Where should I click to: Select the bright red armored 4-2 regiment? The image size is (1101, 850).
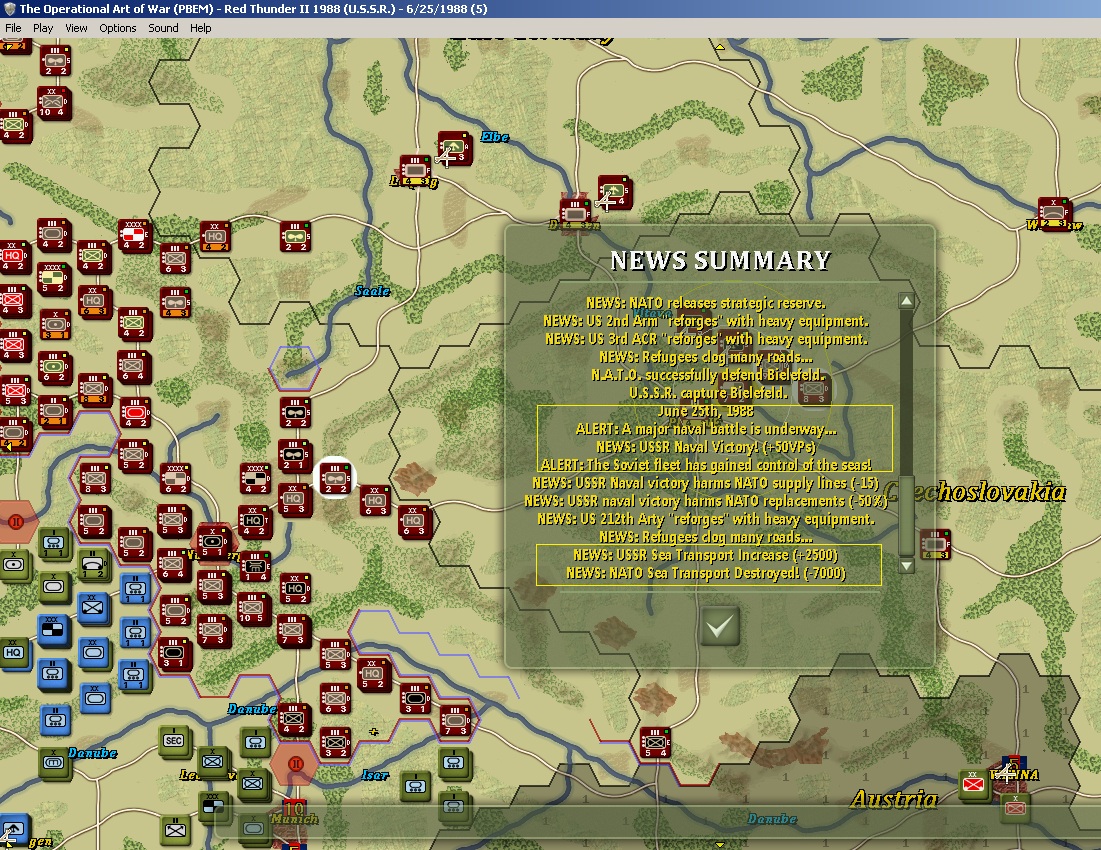click(x=135, y=413)
